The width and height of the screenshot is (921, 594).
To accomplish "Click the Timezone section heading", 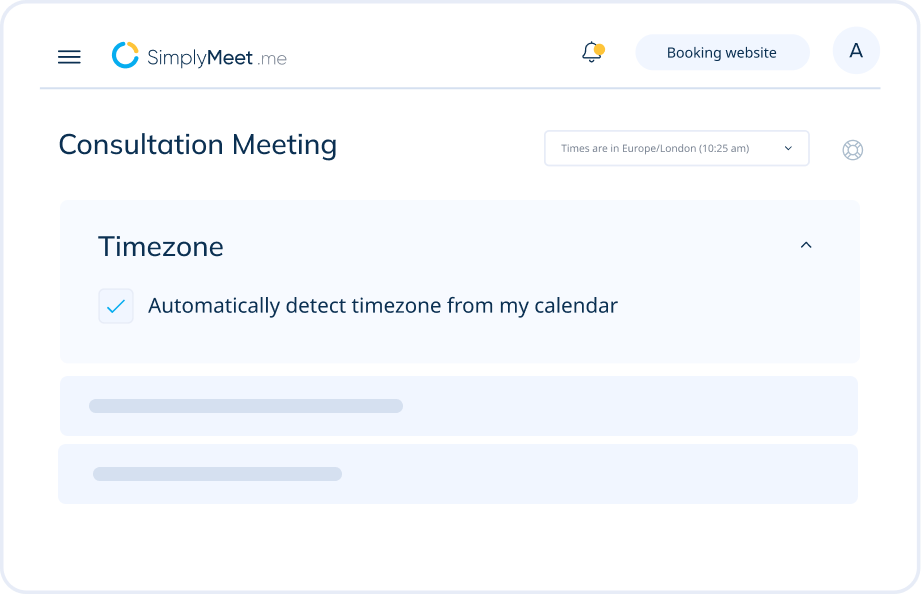I will [x=160, y=246].
